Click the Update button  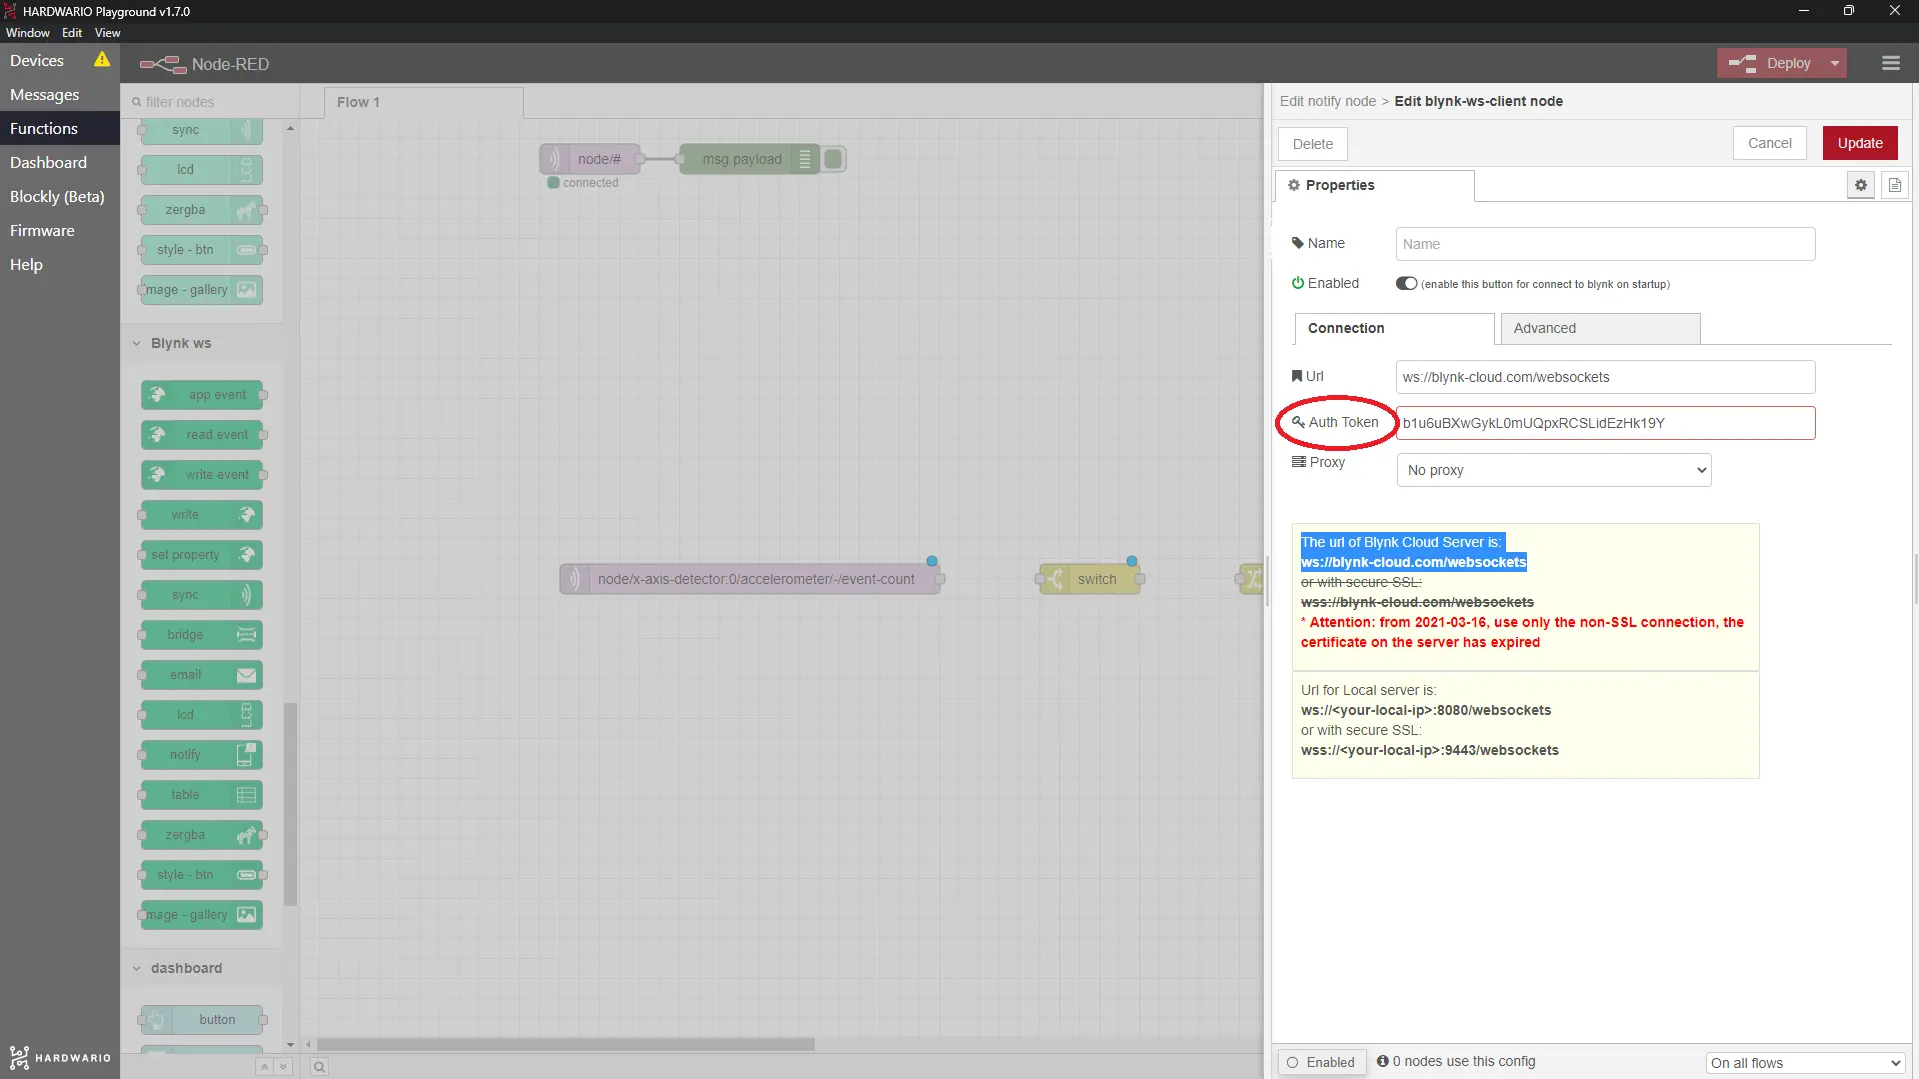(x=1860, y=143)
